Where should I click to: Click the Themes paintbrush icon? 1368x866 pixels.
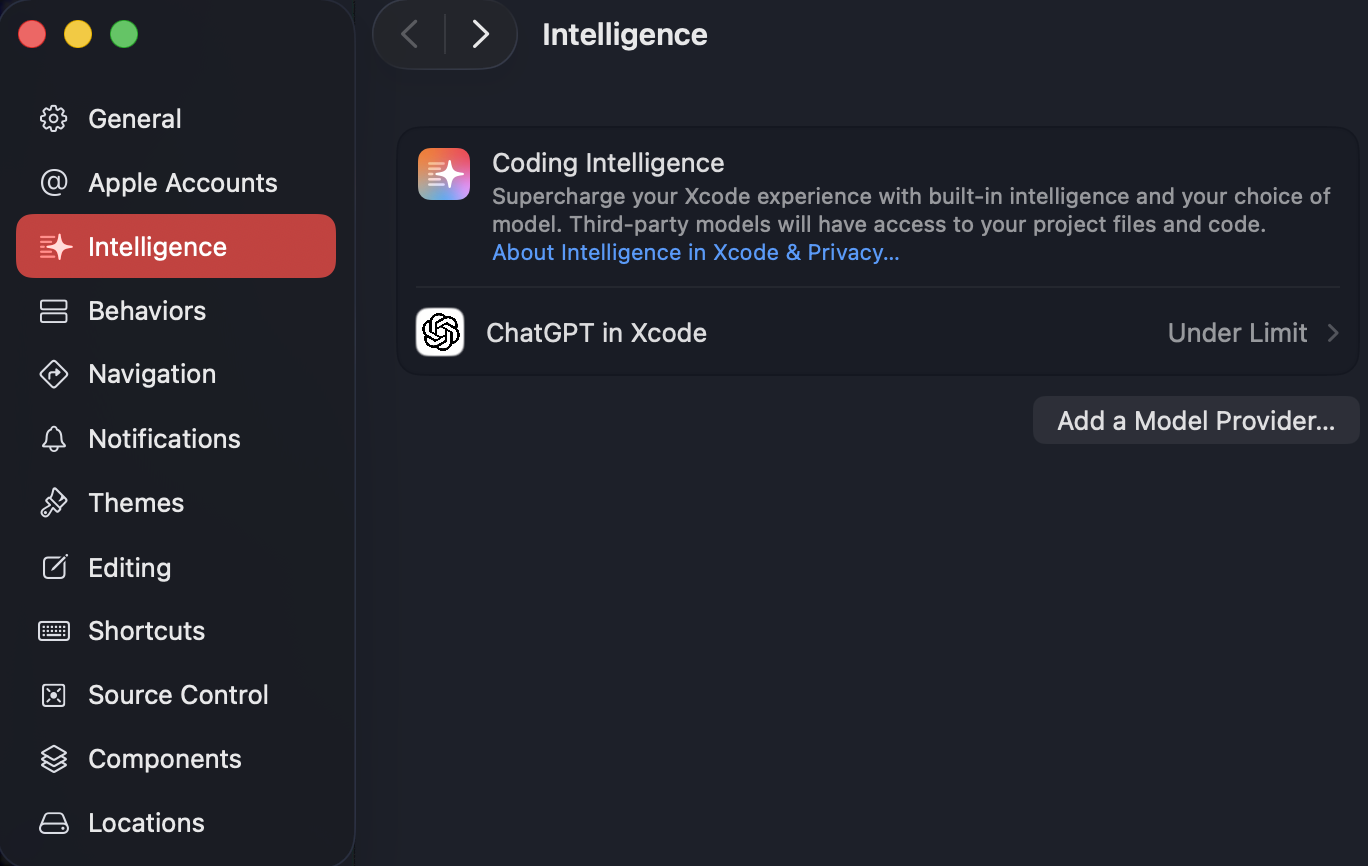(x=53, y=503)
